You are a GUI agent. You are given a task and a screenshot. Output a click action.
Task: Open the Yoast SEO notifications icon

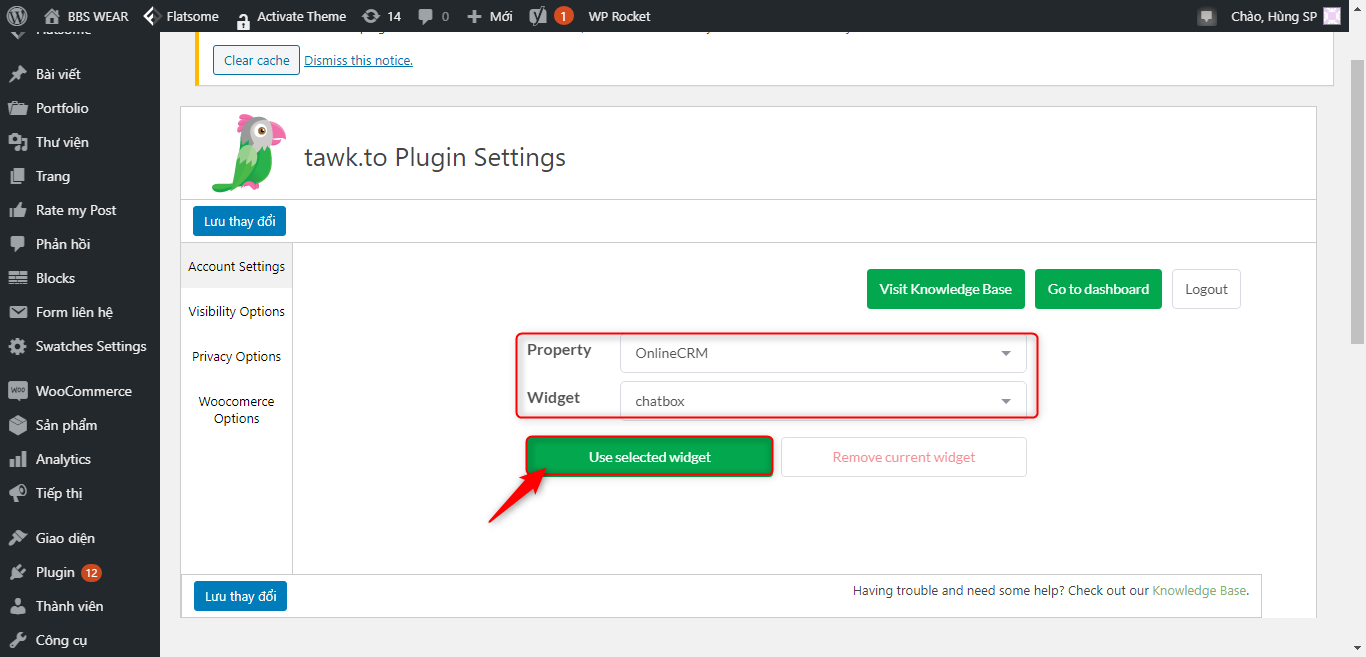[x=537, y=16]
